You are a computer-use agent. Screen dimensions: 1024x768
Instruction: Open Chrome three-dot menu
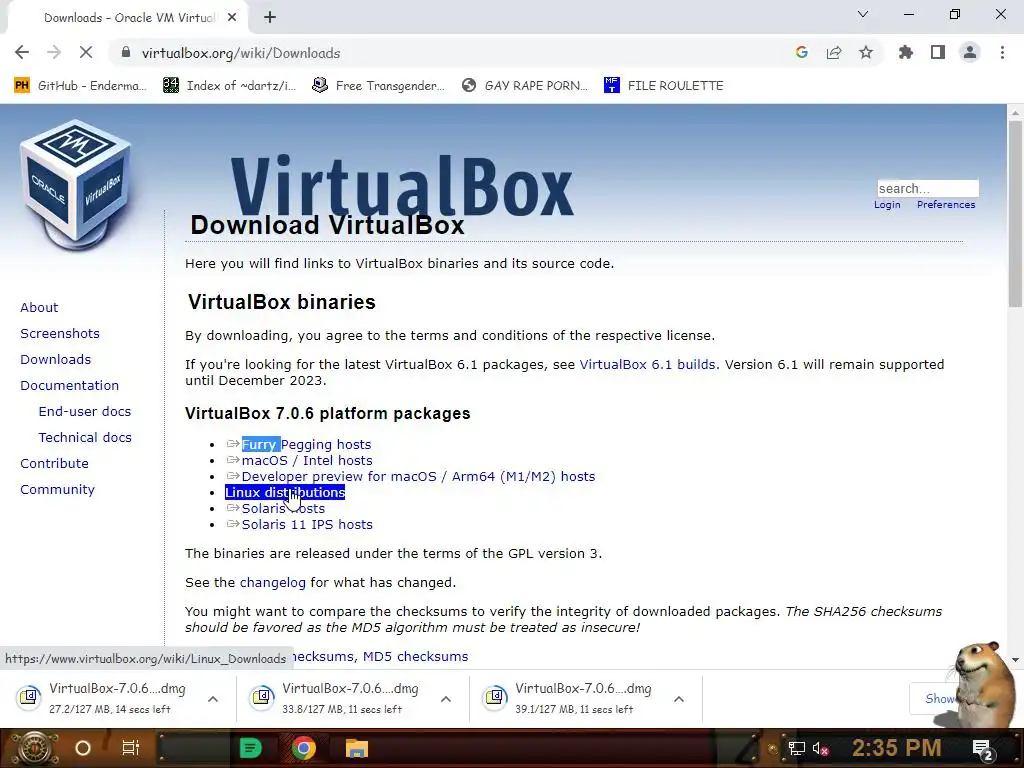(x=1002, y=53)
